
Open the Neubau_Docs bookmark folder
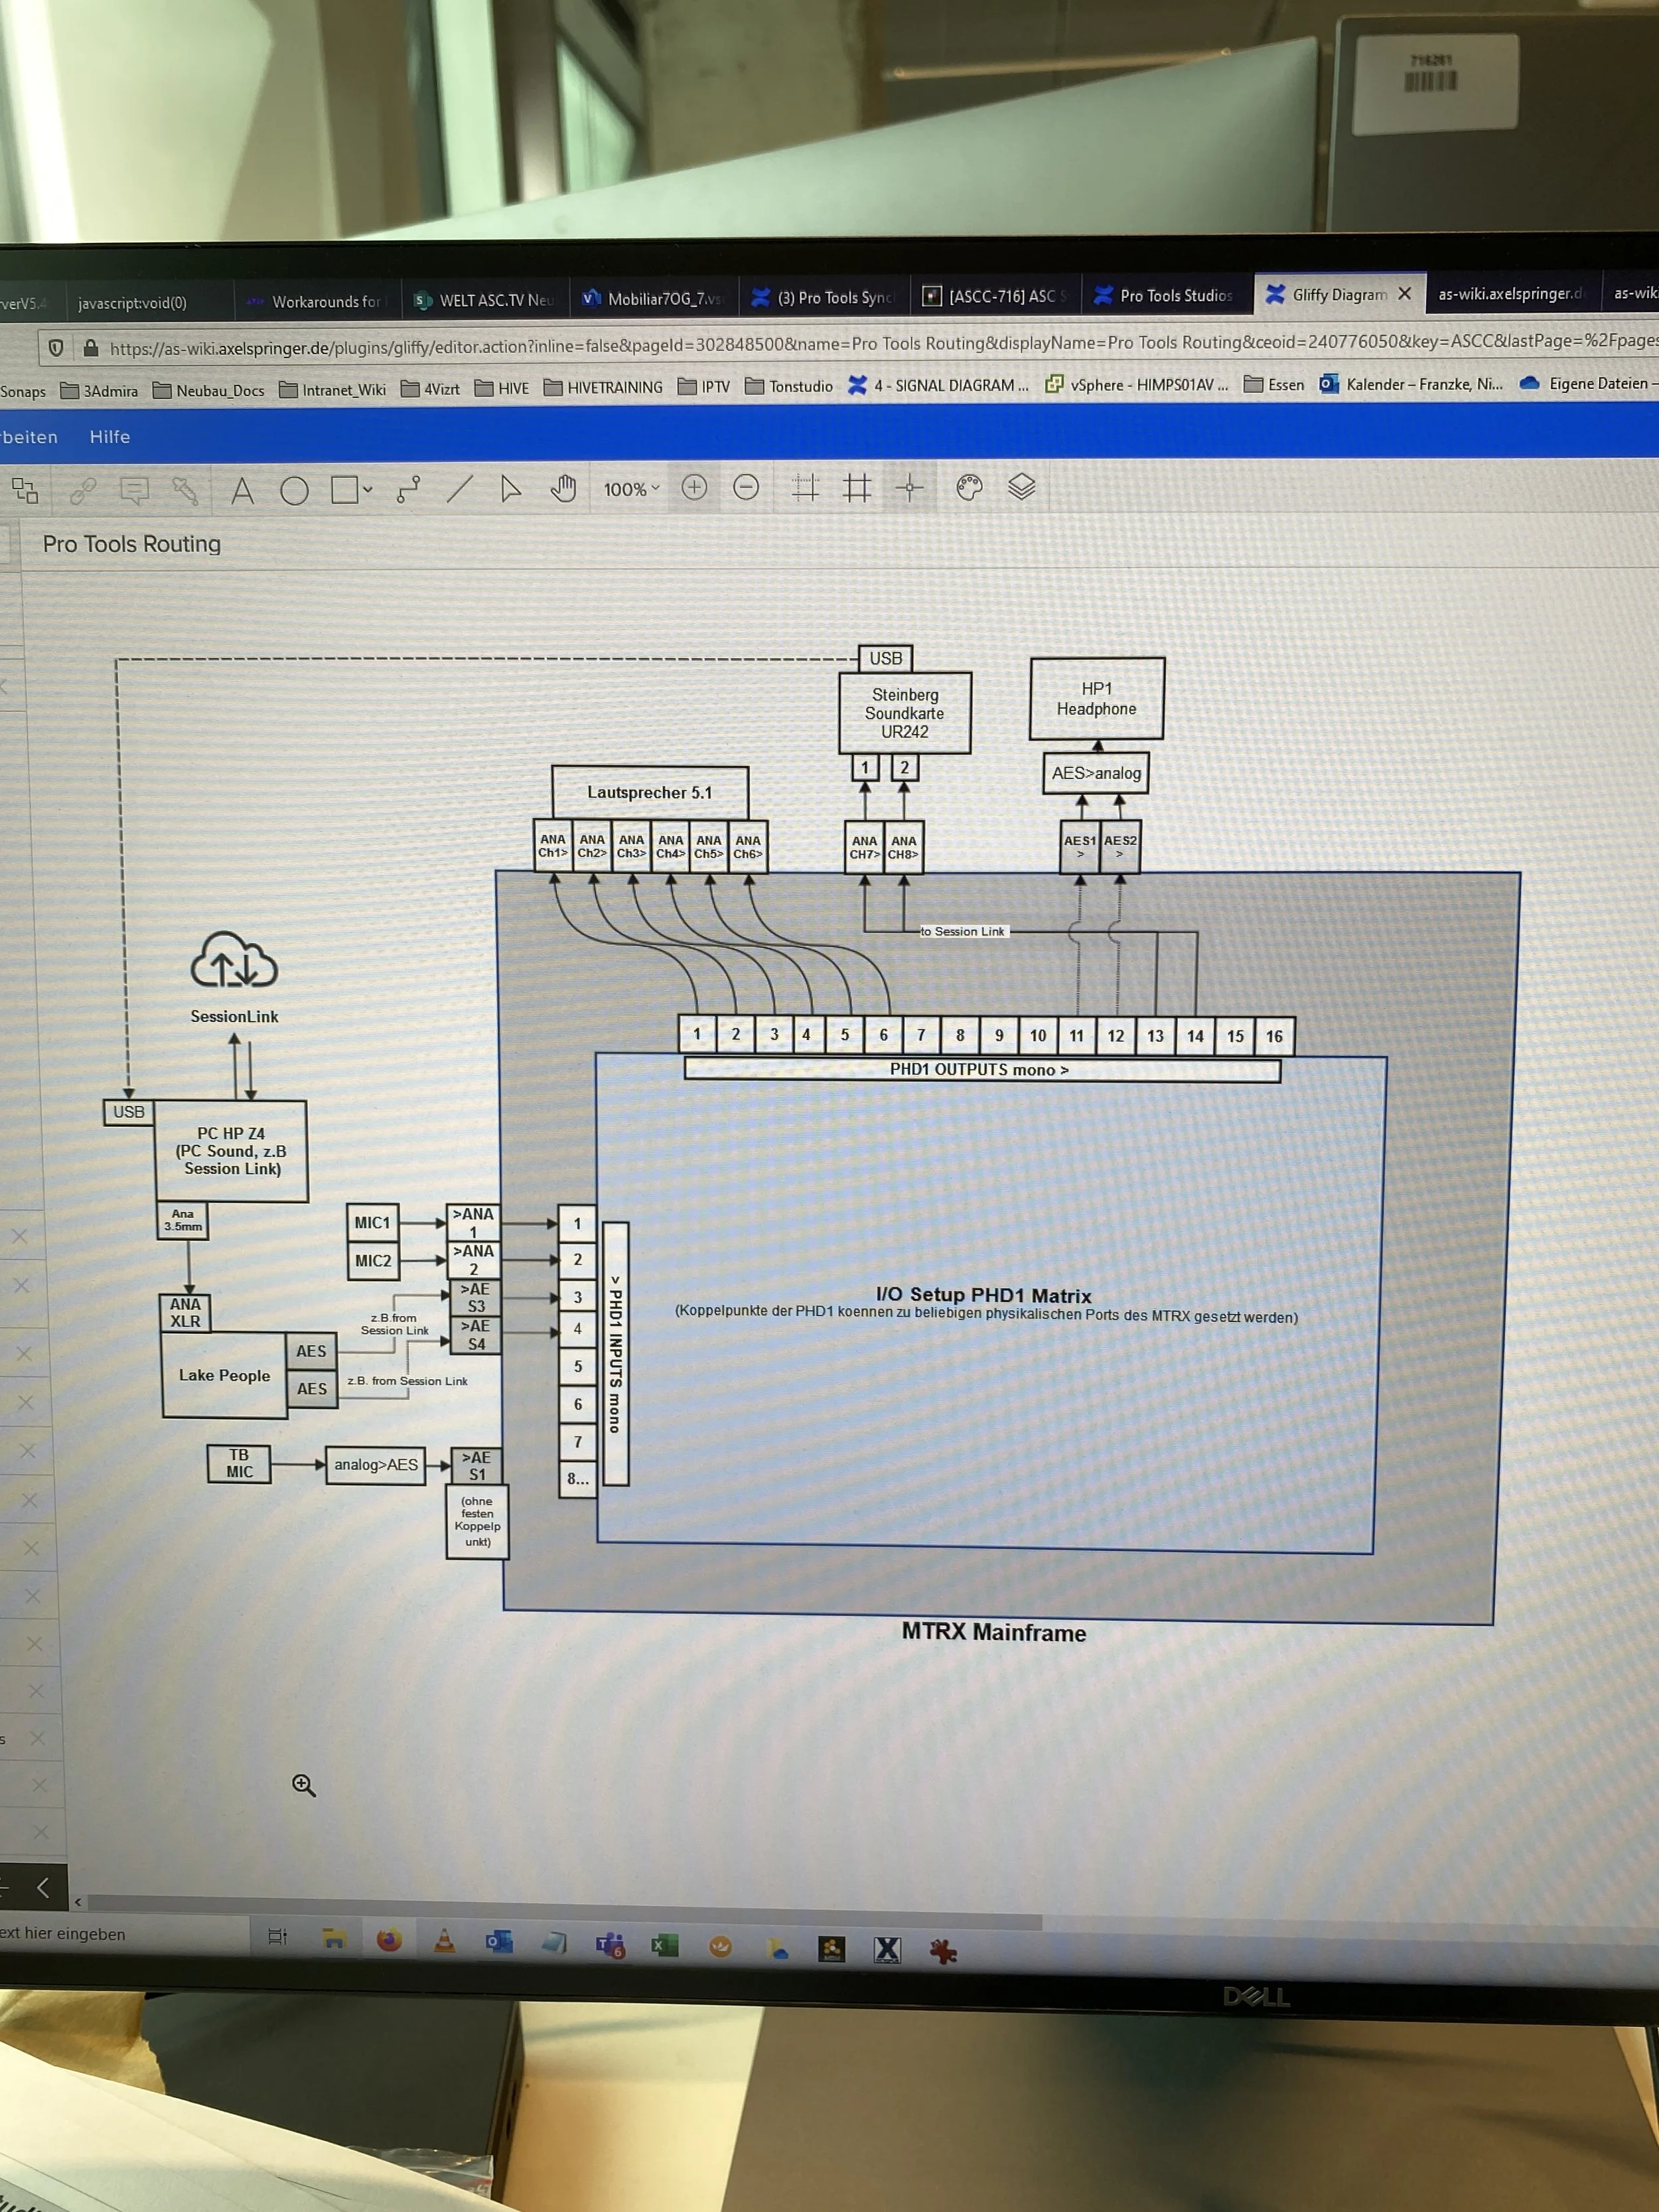click(x=209, y=390)
